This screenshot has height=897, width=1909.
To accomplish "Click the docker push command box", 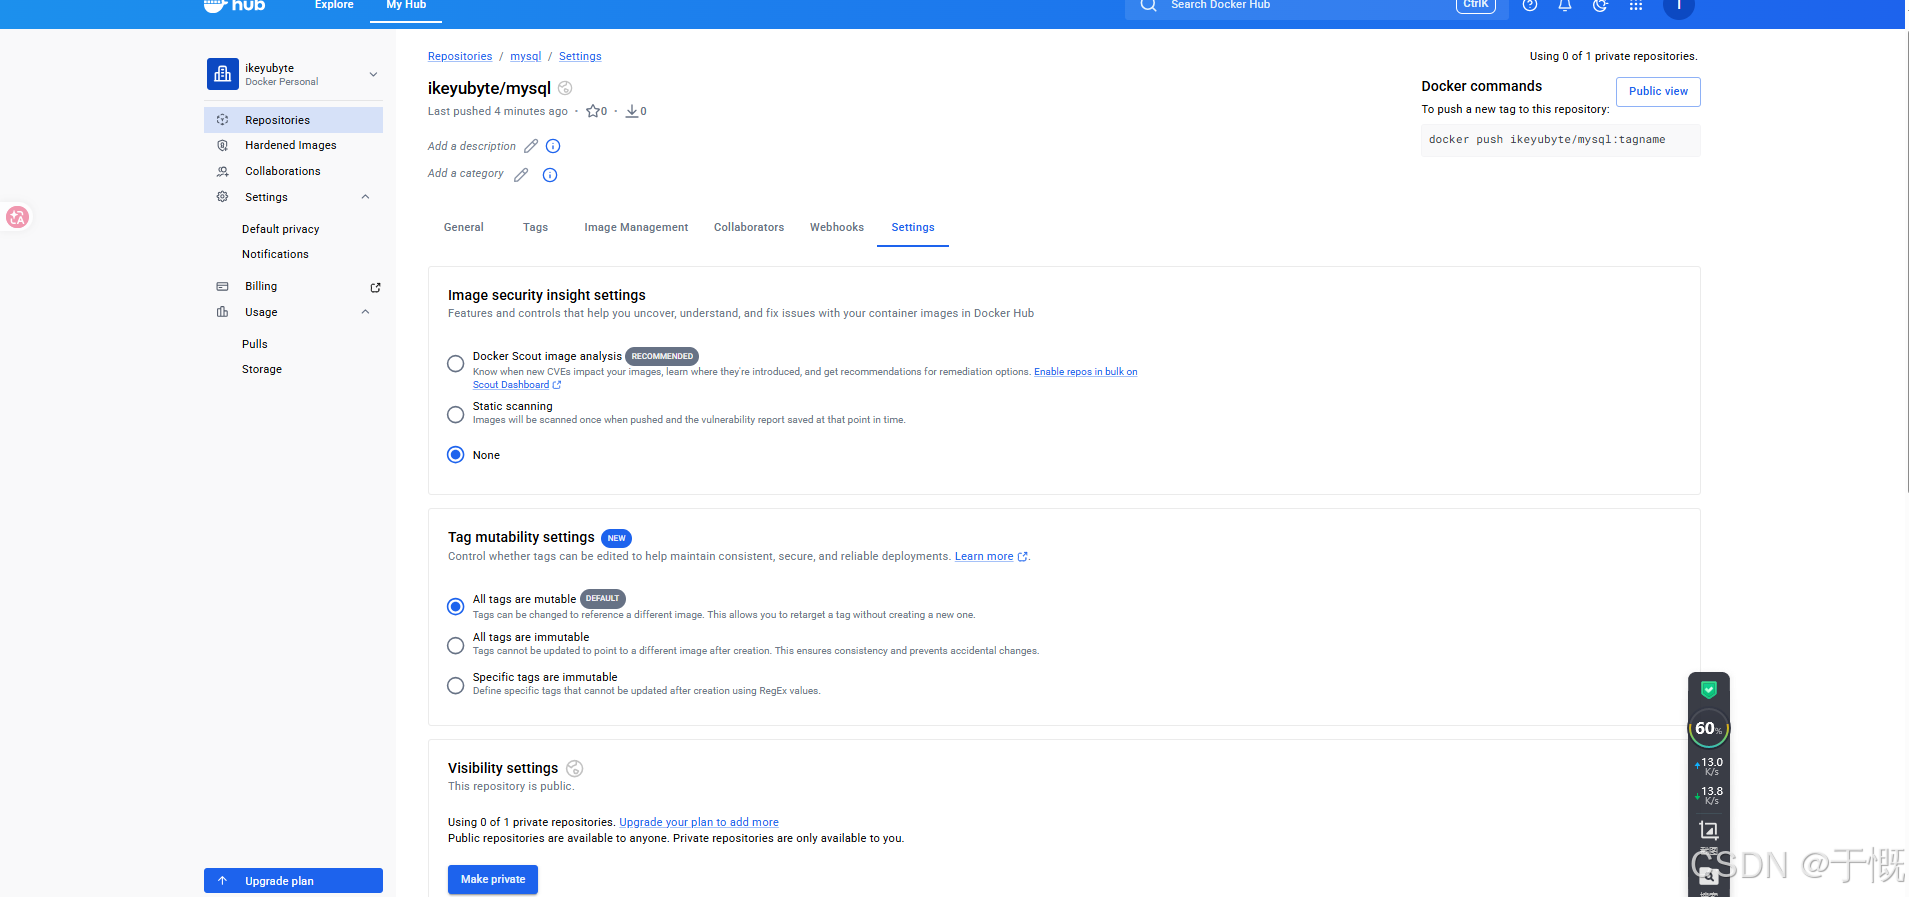I will pyautogui.click(x=1561, y=140).
